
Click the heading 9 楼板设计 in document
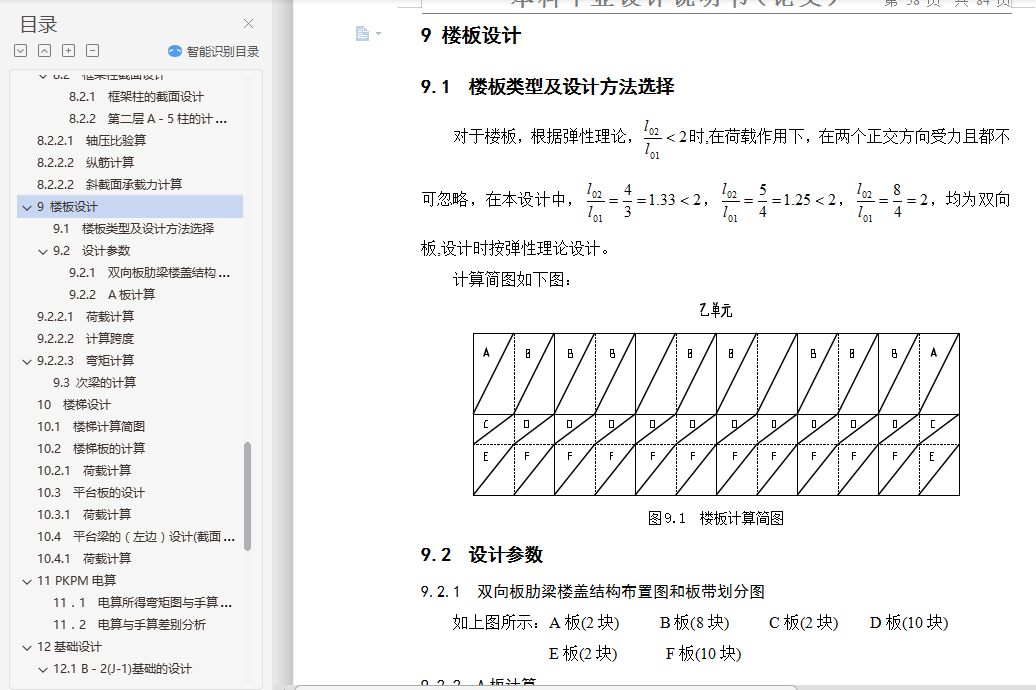[470, 36]
